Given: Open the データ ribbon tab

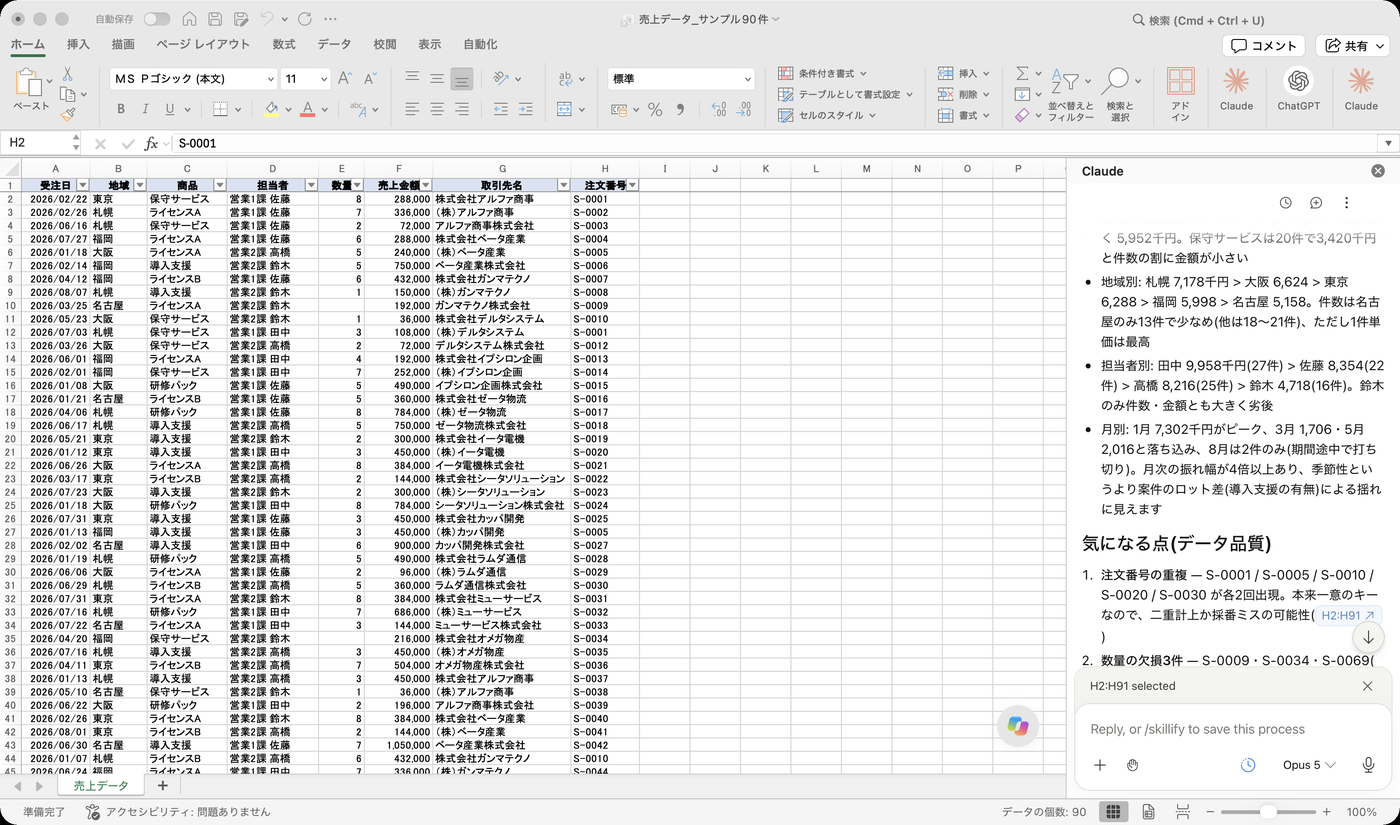Looking at the screenshot, I should [334, 44].
